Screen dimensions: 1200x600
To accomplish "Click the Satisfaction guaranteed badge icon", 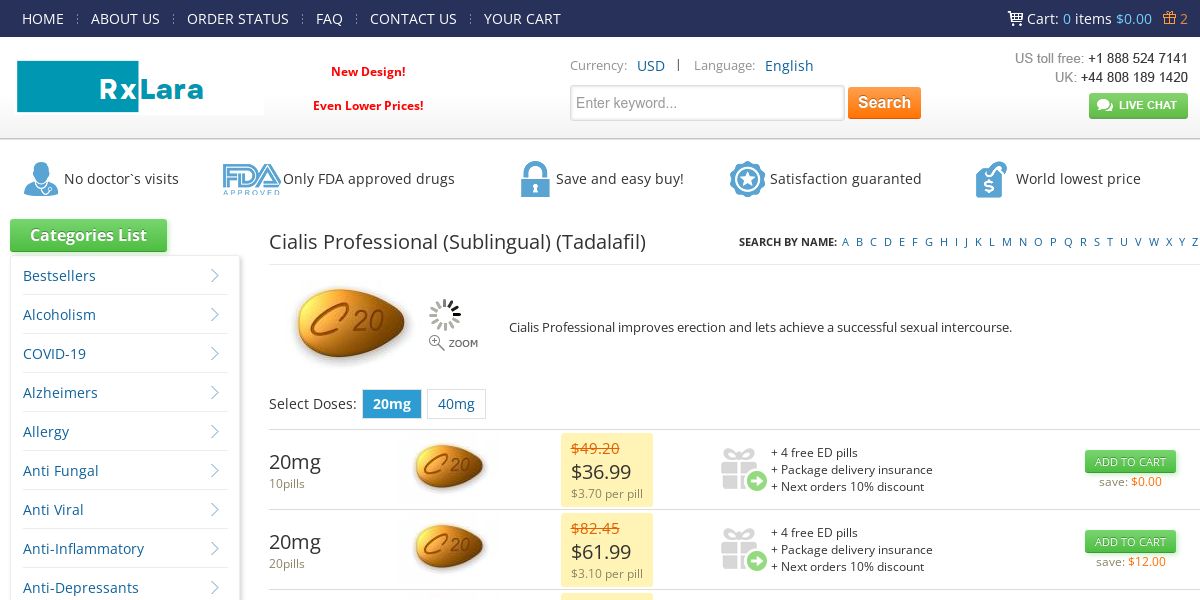I will point(747,179).
